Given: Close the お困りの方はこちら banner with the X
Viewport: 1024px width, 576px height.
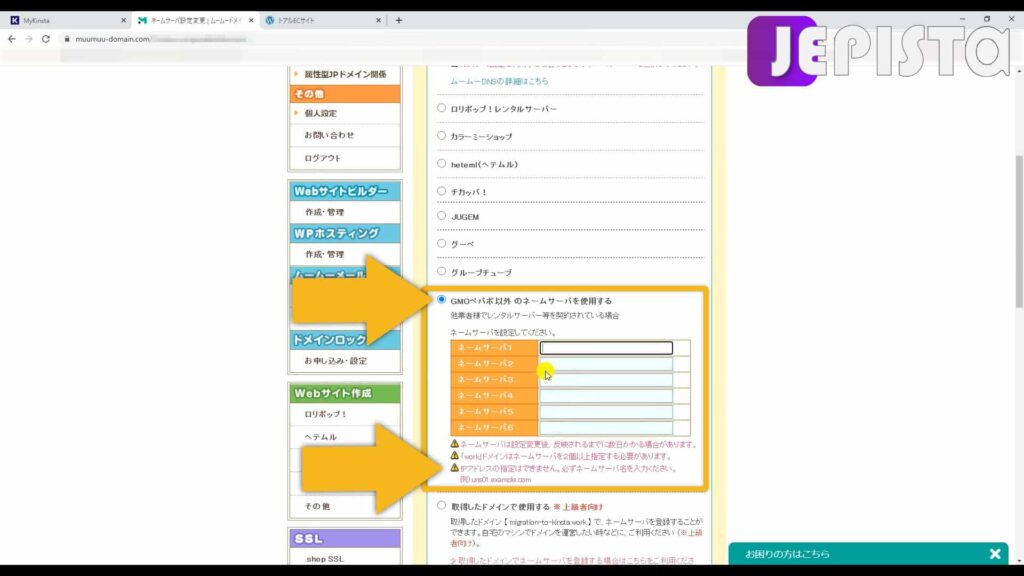Looking at the screenshot, I should (x=995, y=553).
